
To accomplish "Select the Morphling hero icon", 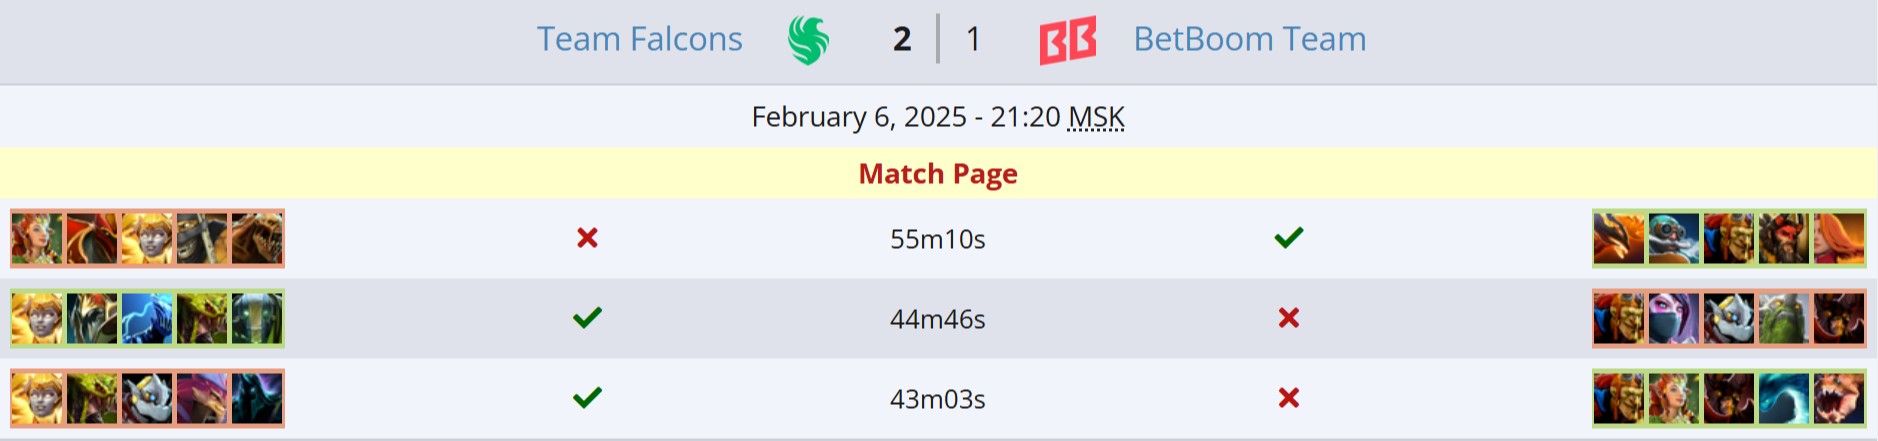I will 1783,398.
